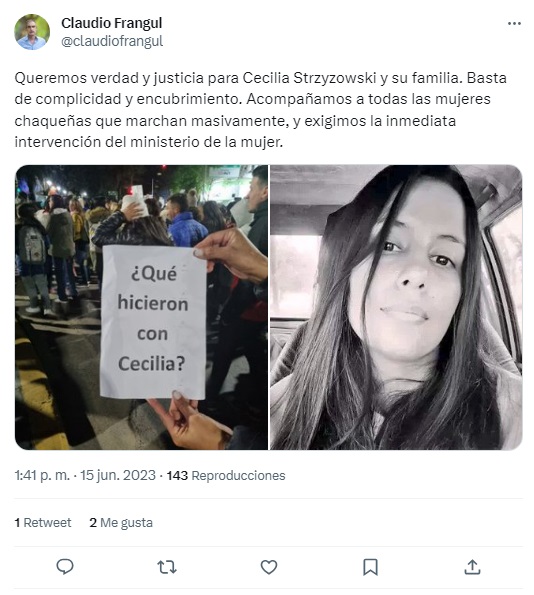View the protest sign photo
This screenshot has width=534, height=595.
pyautogui.click(x=142, y=307)
